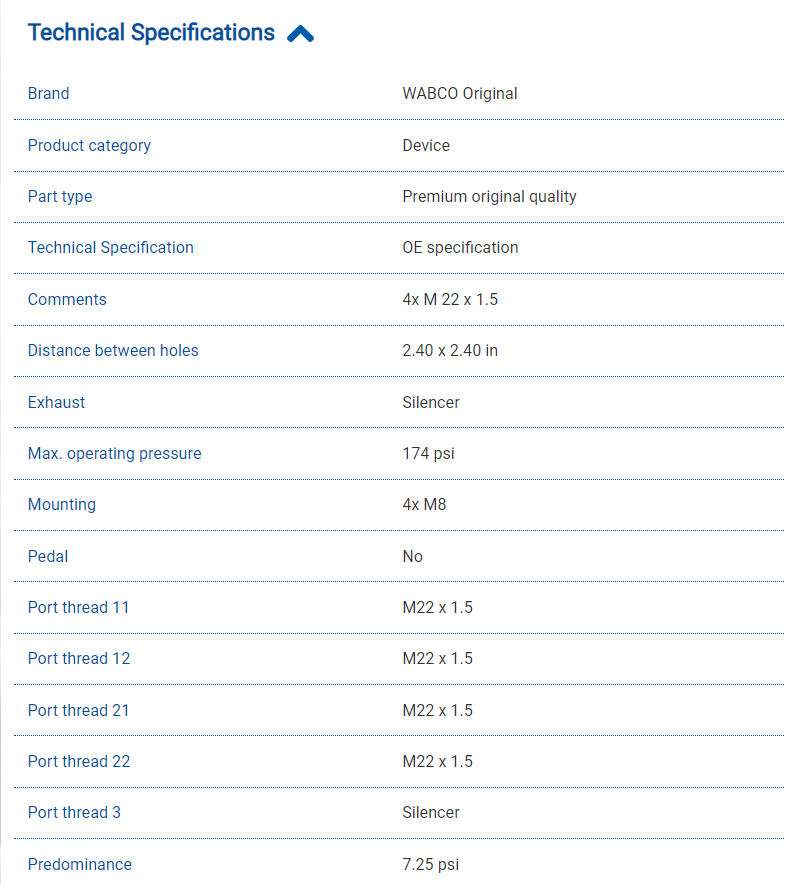Select the 4x M 22 x 1.5 value
803x884 pixels.
pyautogui.click(x=450, y=300)
